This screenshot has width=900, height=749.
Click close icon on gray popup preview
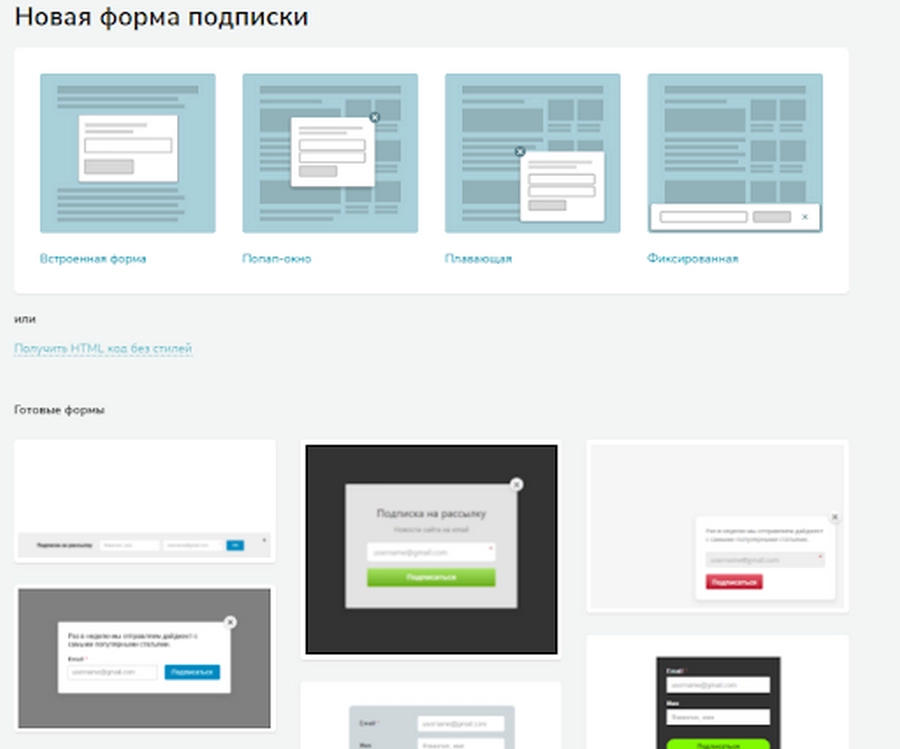(x=231, y=622)
